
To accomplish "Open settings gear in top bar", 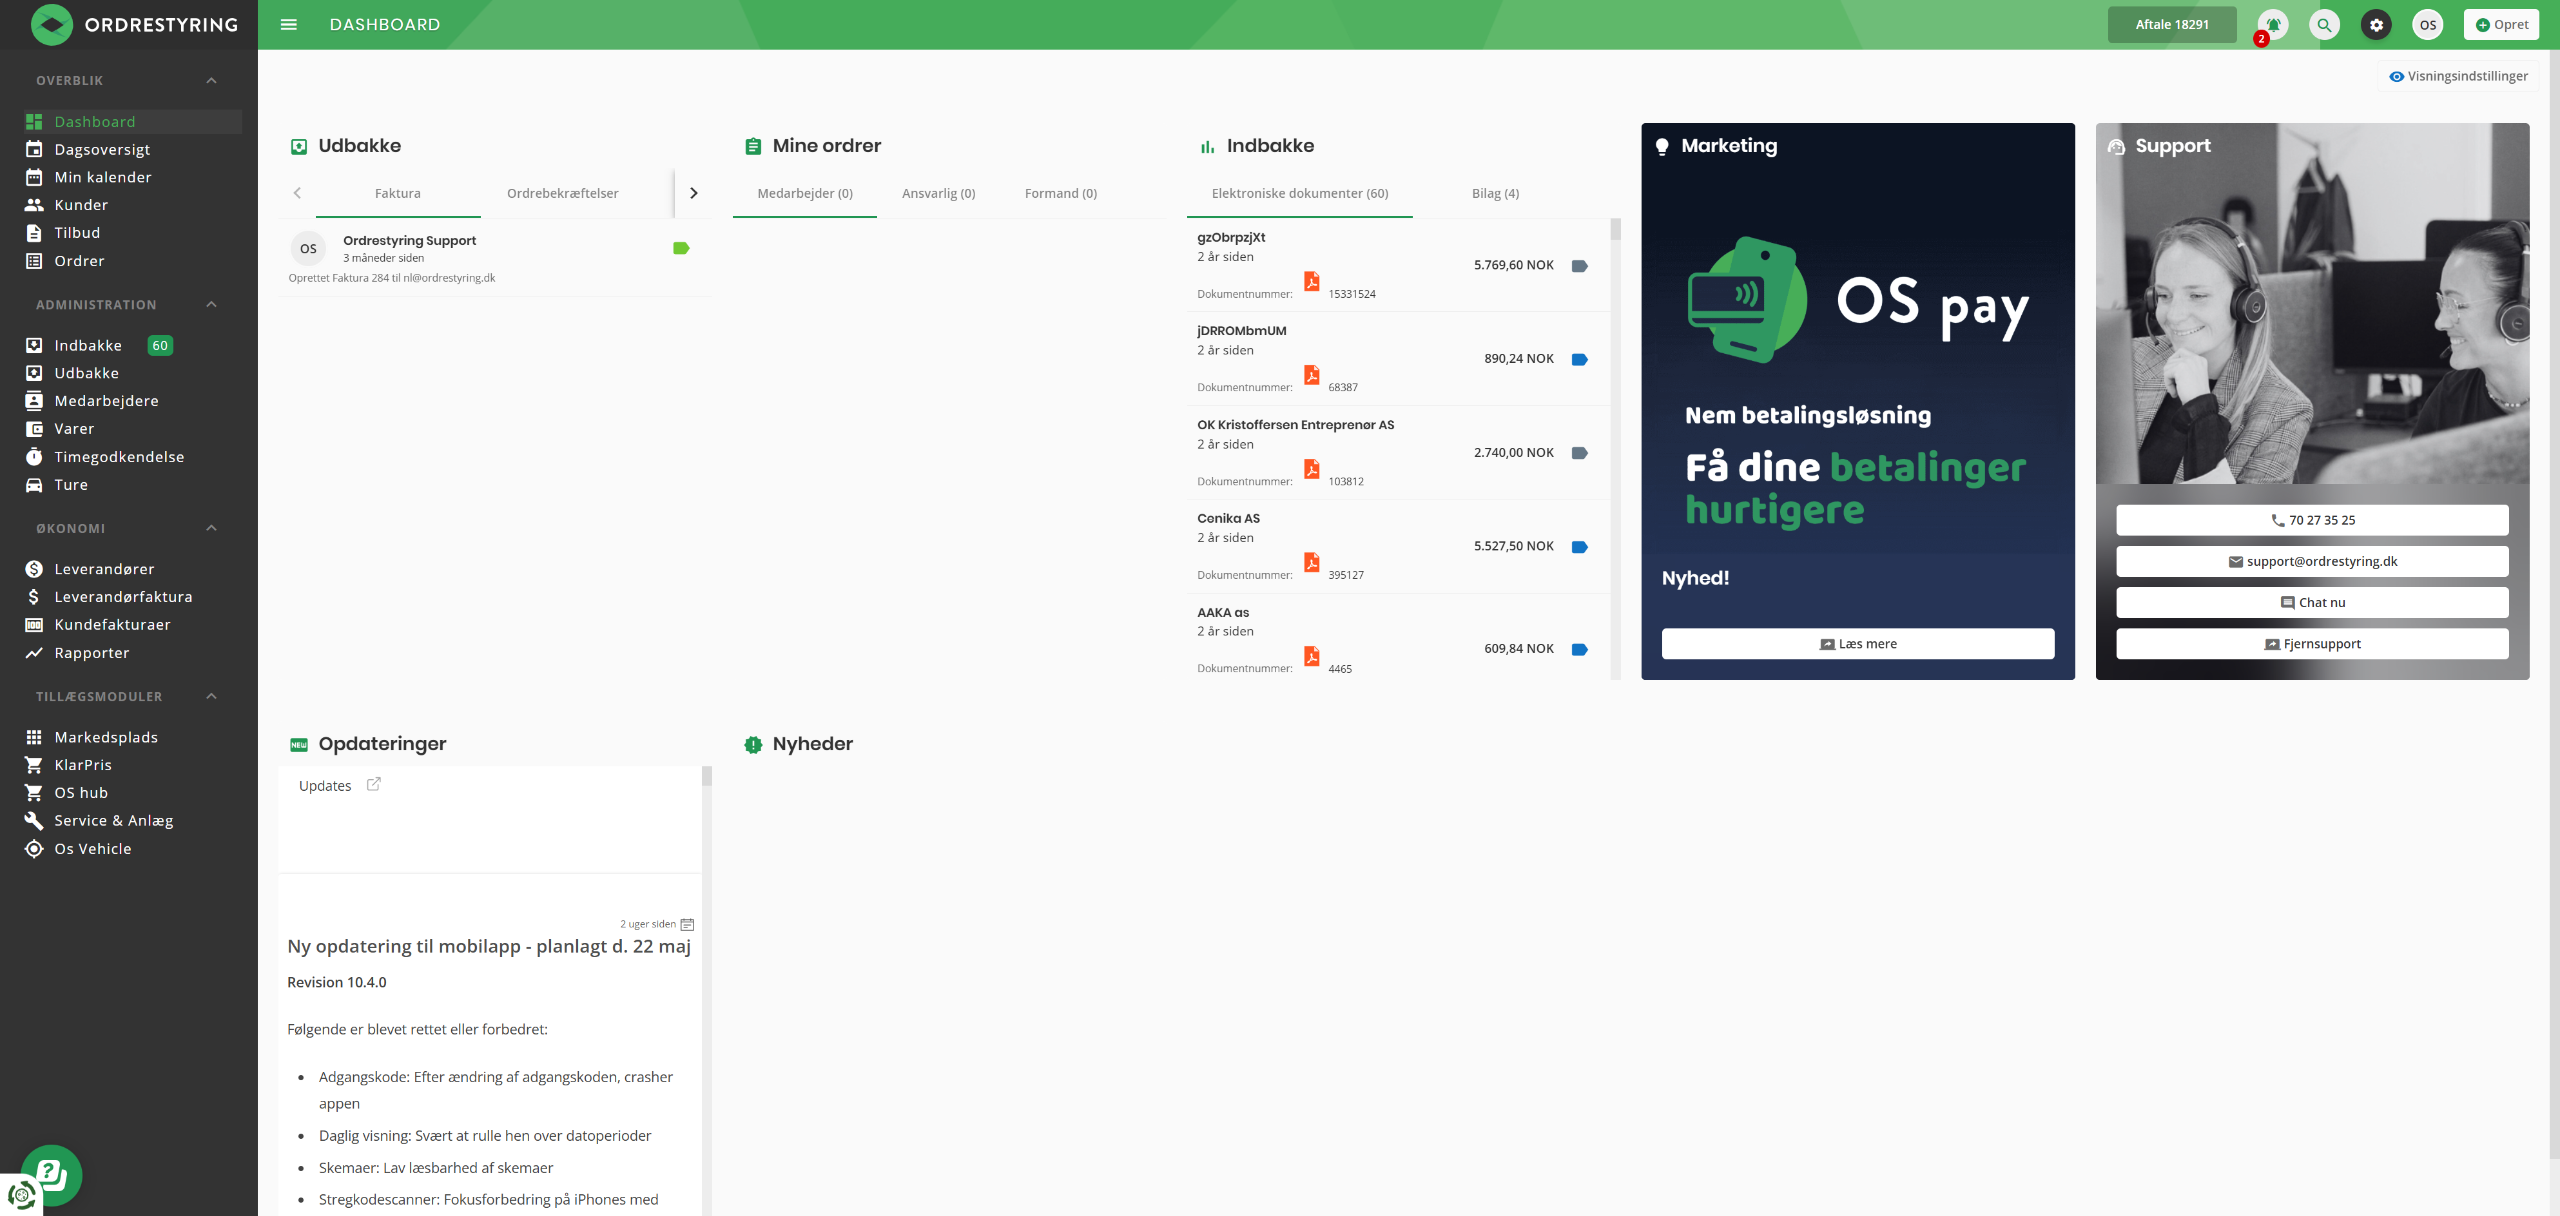I will pos(2376,25).
